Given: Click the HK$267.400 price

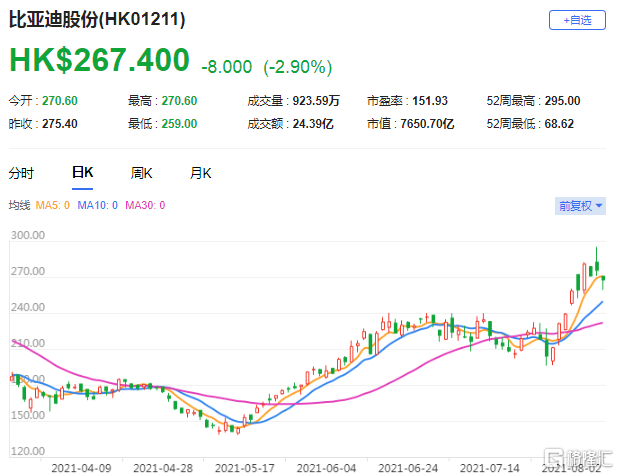Looking at the screenshot, I should tap(99, 60).
